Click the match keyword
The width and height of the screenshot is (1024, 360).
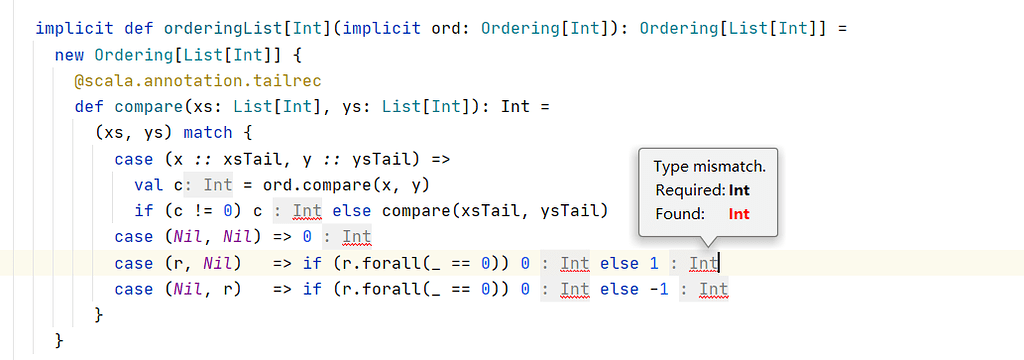coord(208,133)
